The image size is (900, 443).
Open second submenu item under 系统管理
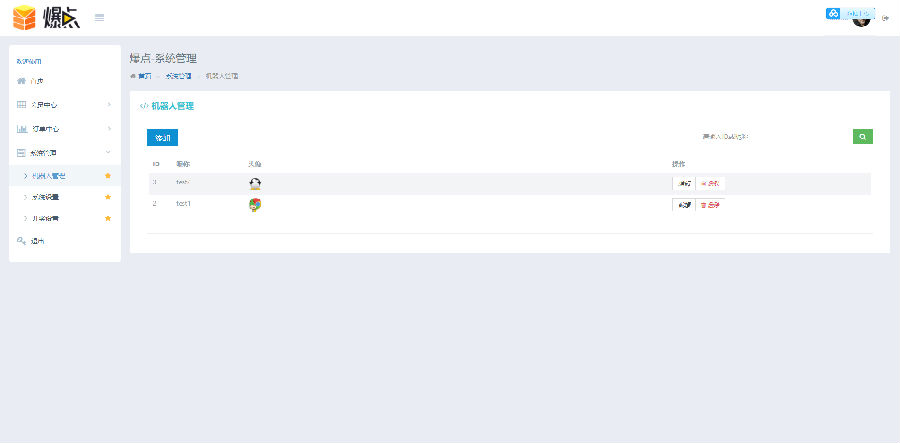coord(65,197)
